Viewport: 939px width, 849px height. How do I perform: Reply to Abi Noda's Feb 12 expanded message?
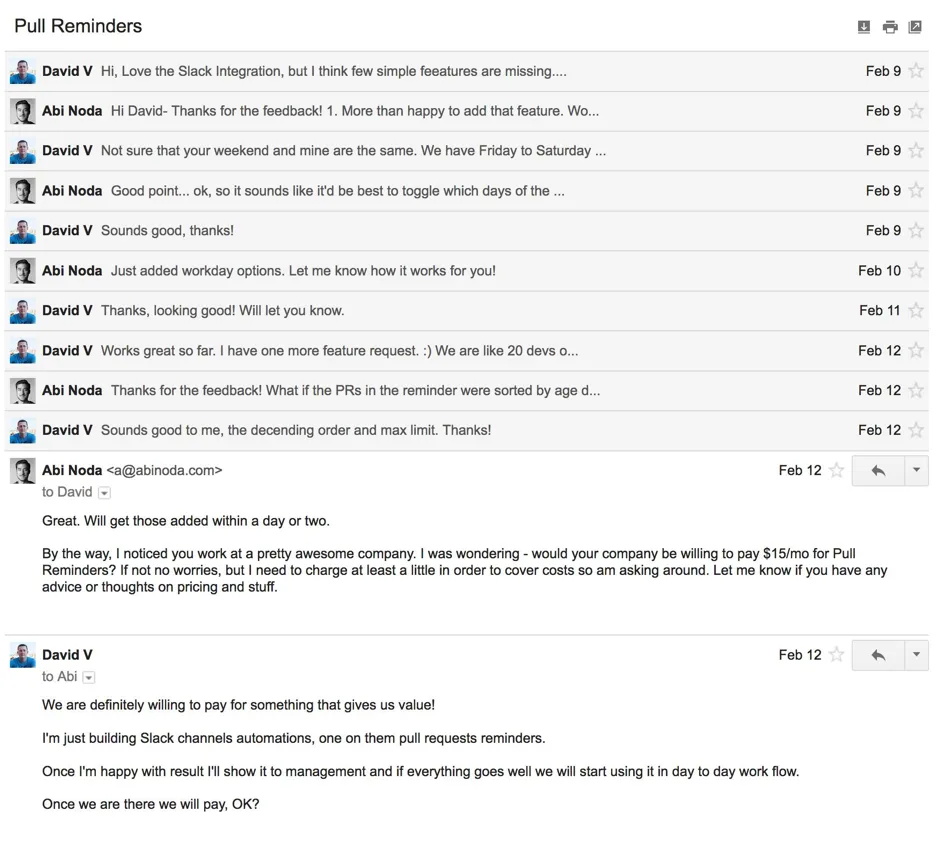coord(878,471)
